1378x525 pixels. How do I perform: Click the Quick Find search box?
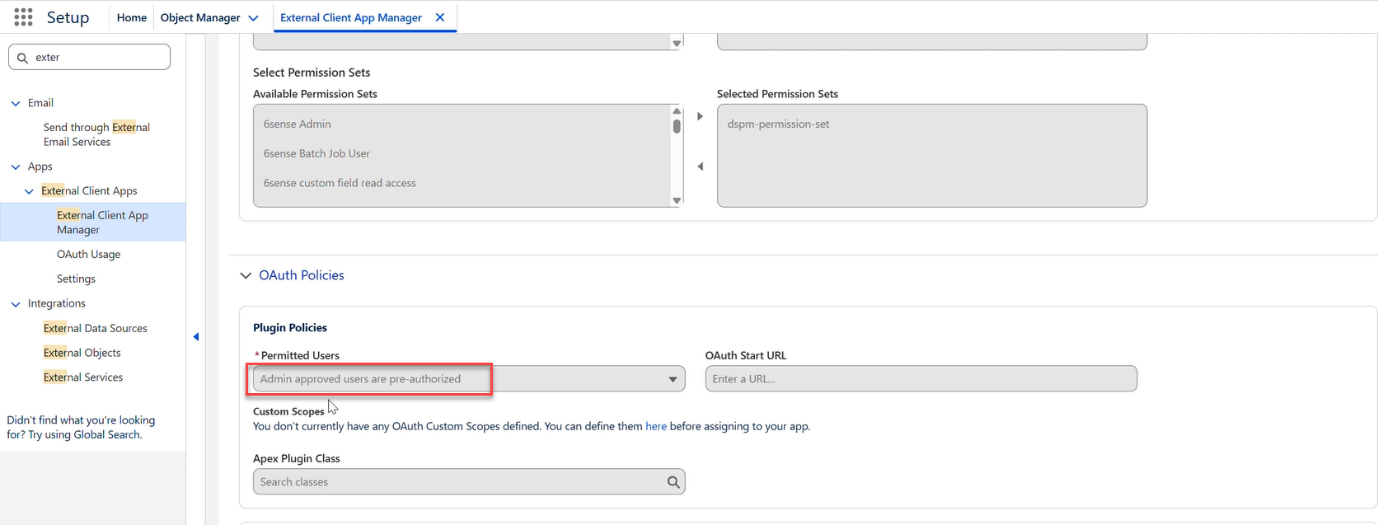(89, 58)
